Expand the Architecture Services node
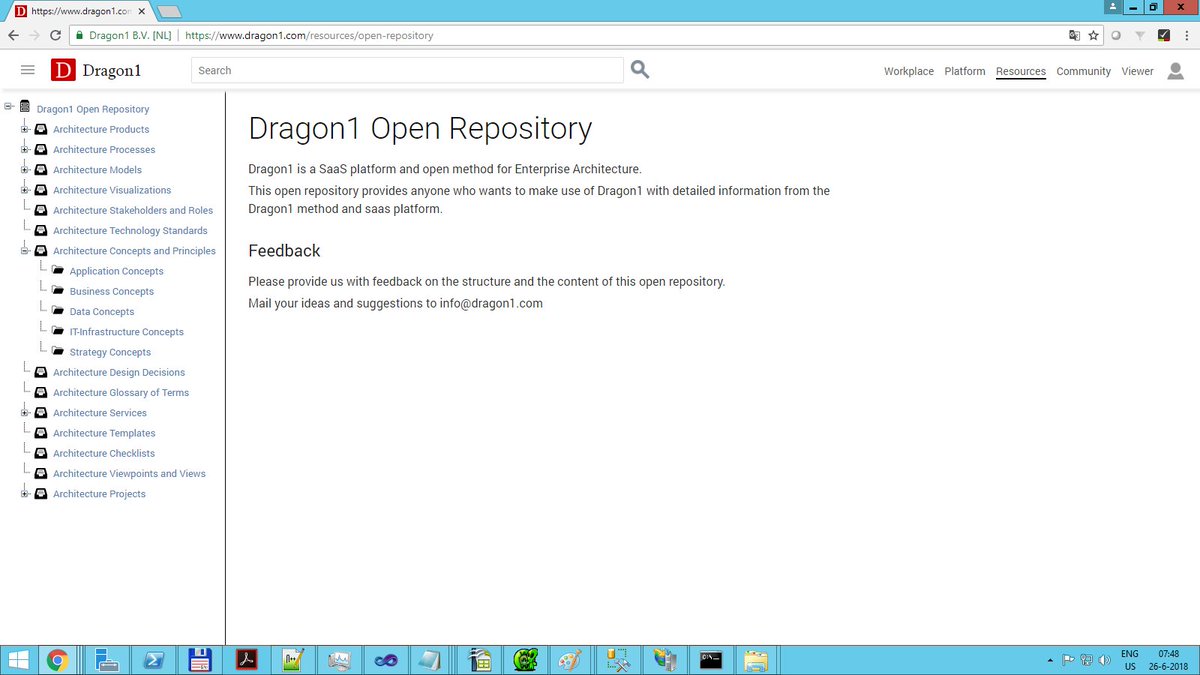The width and height of the screenshot is (1200, 675). tap(25, 412)
